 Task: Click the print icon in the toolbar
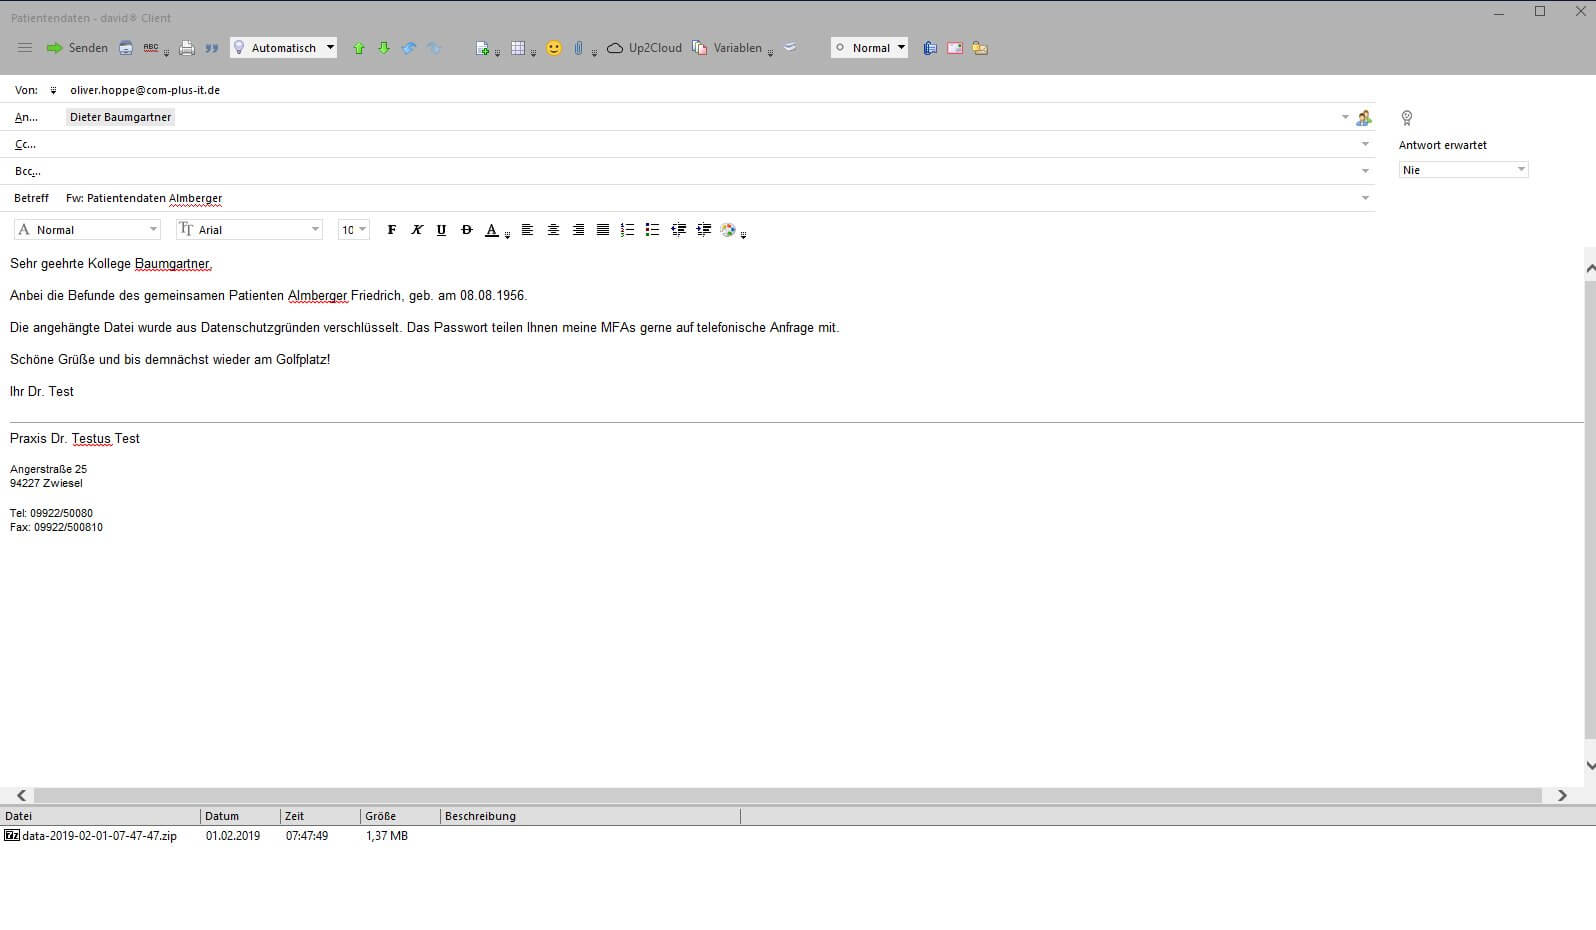[186, 48]
